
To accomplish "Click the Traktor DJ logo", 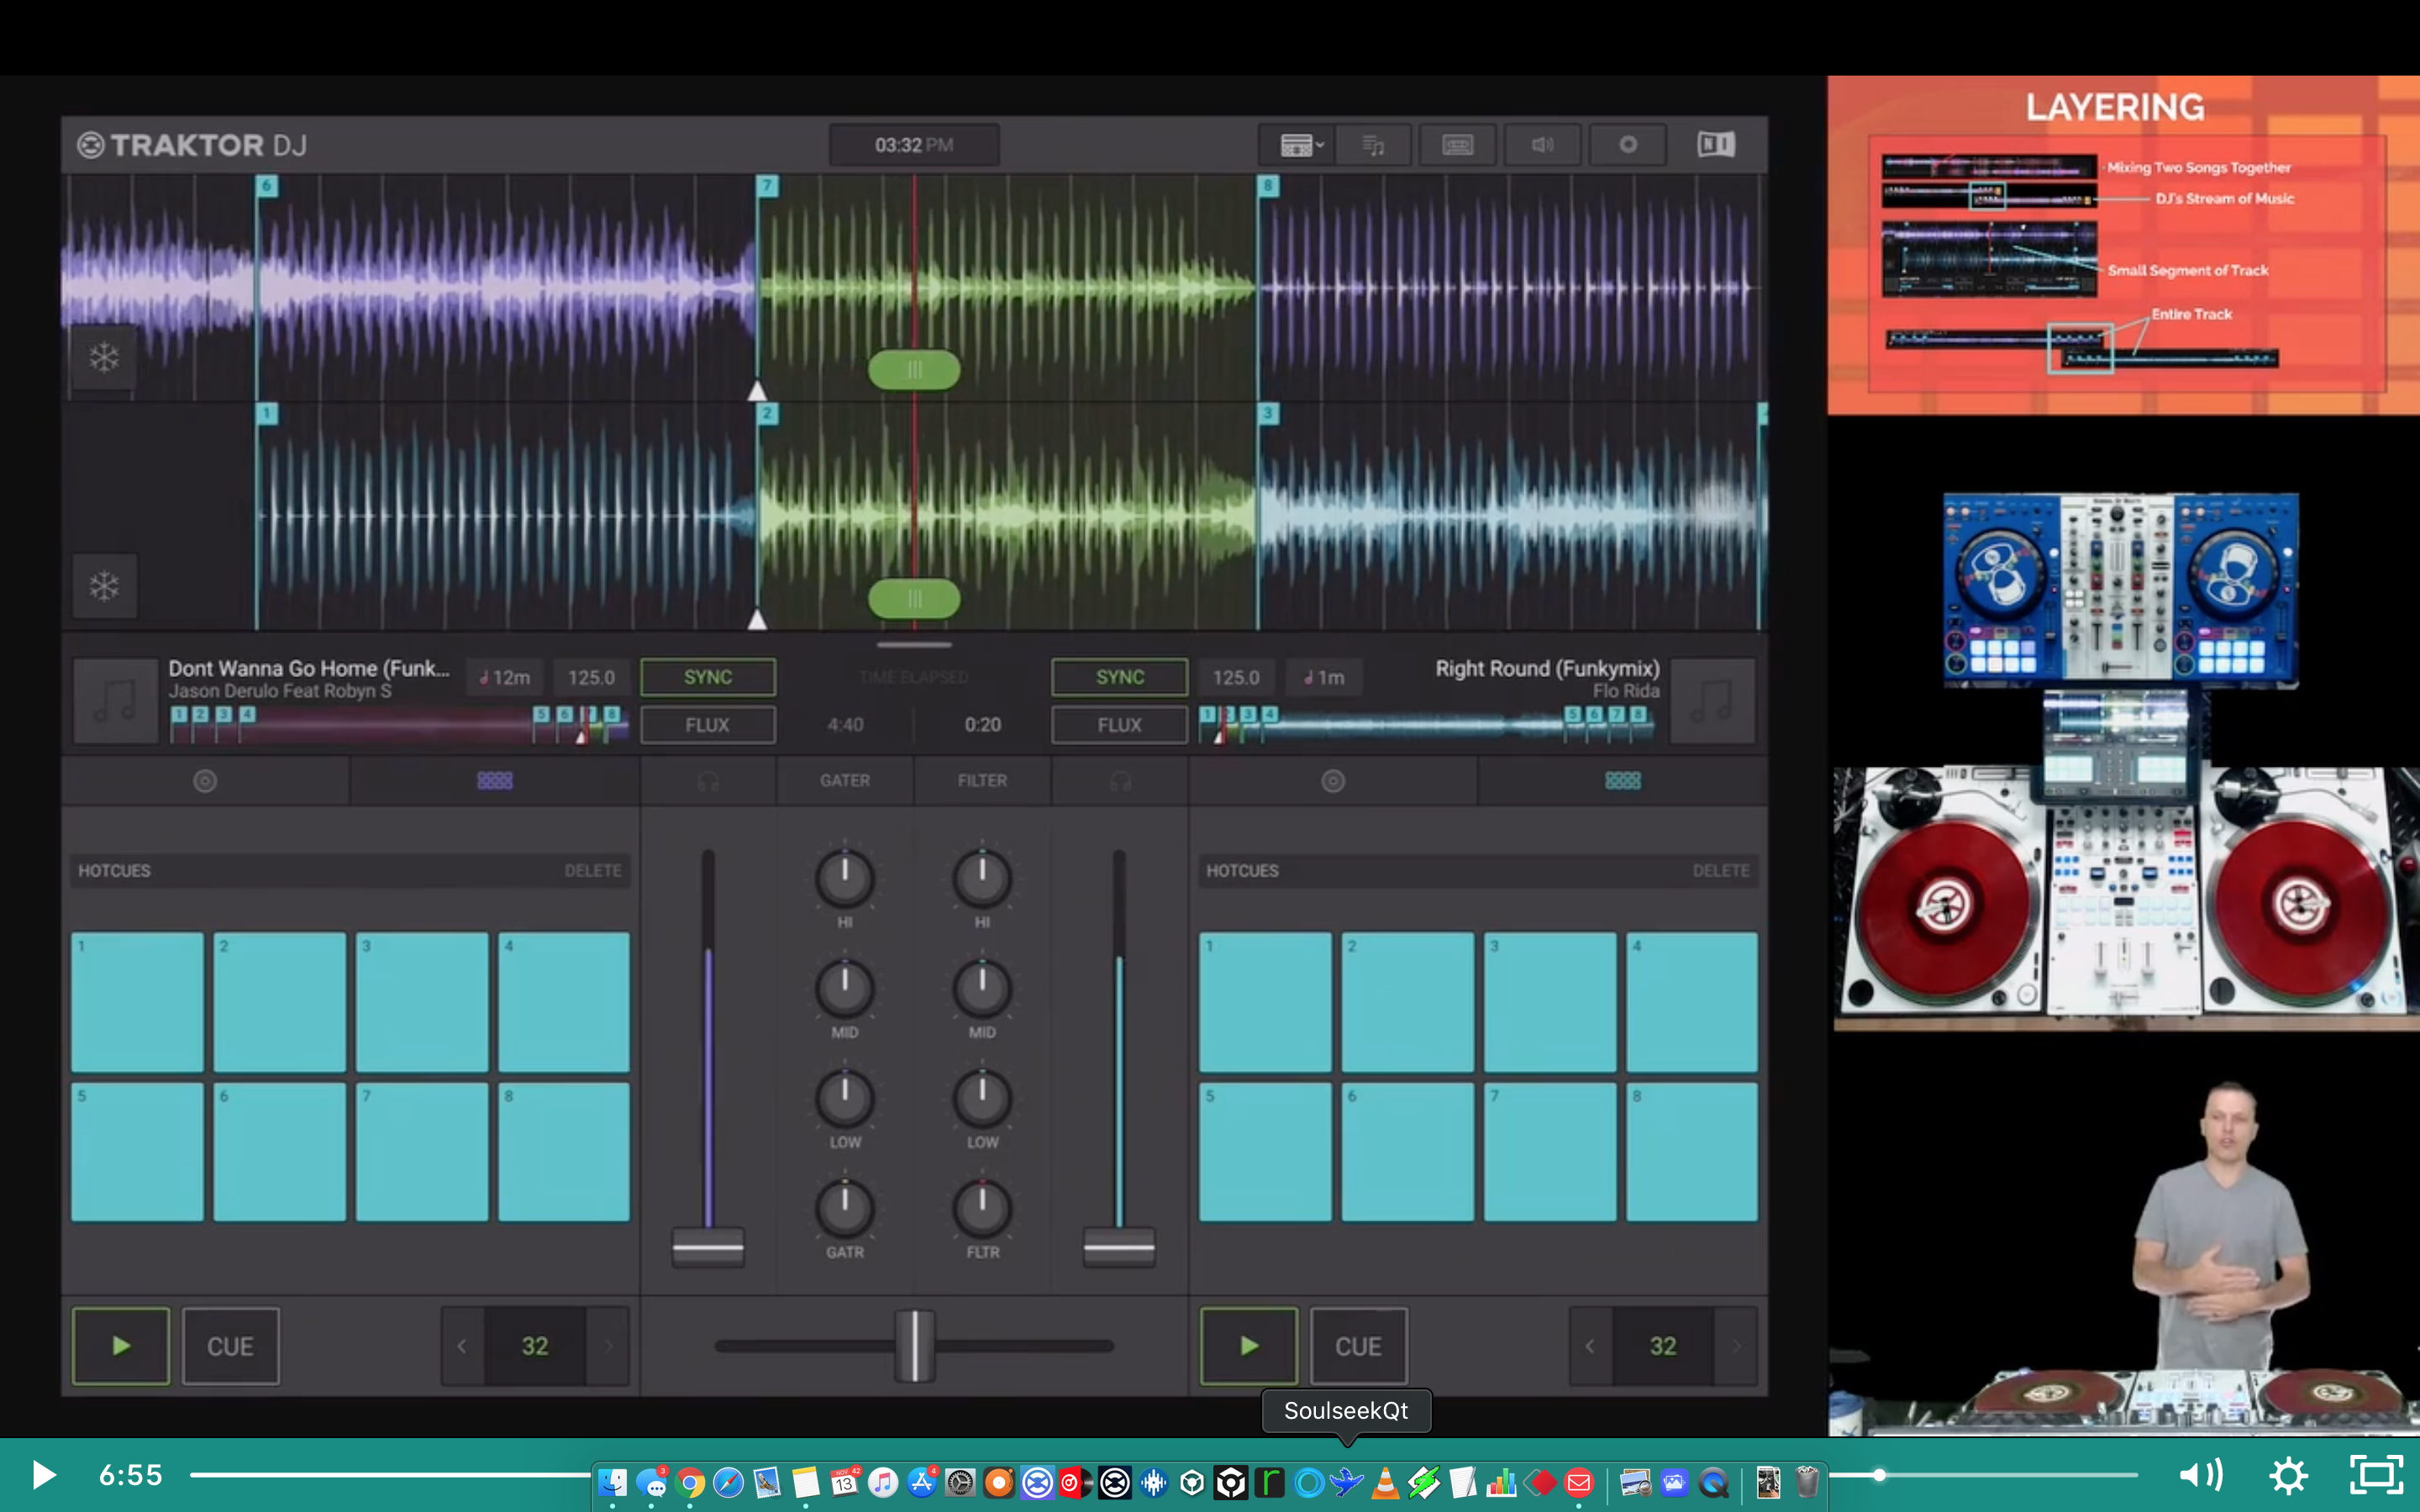I will (192, 145).
